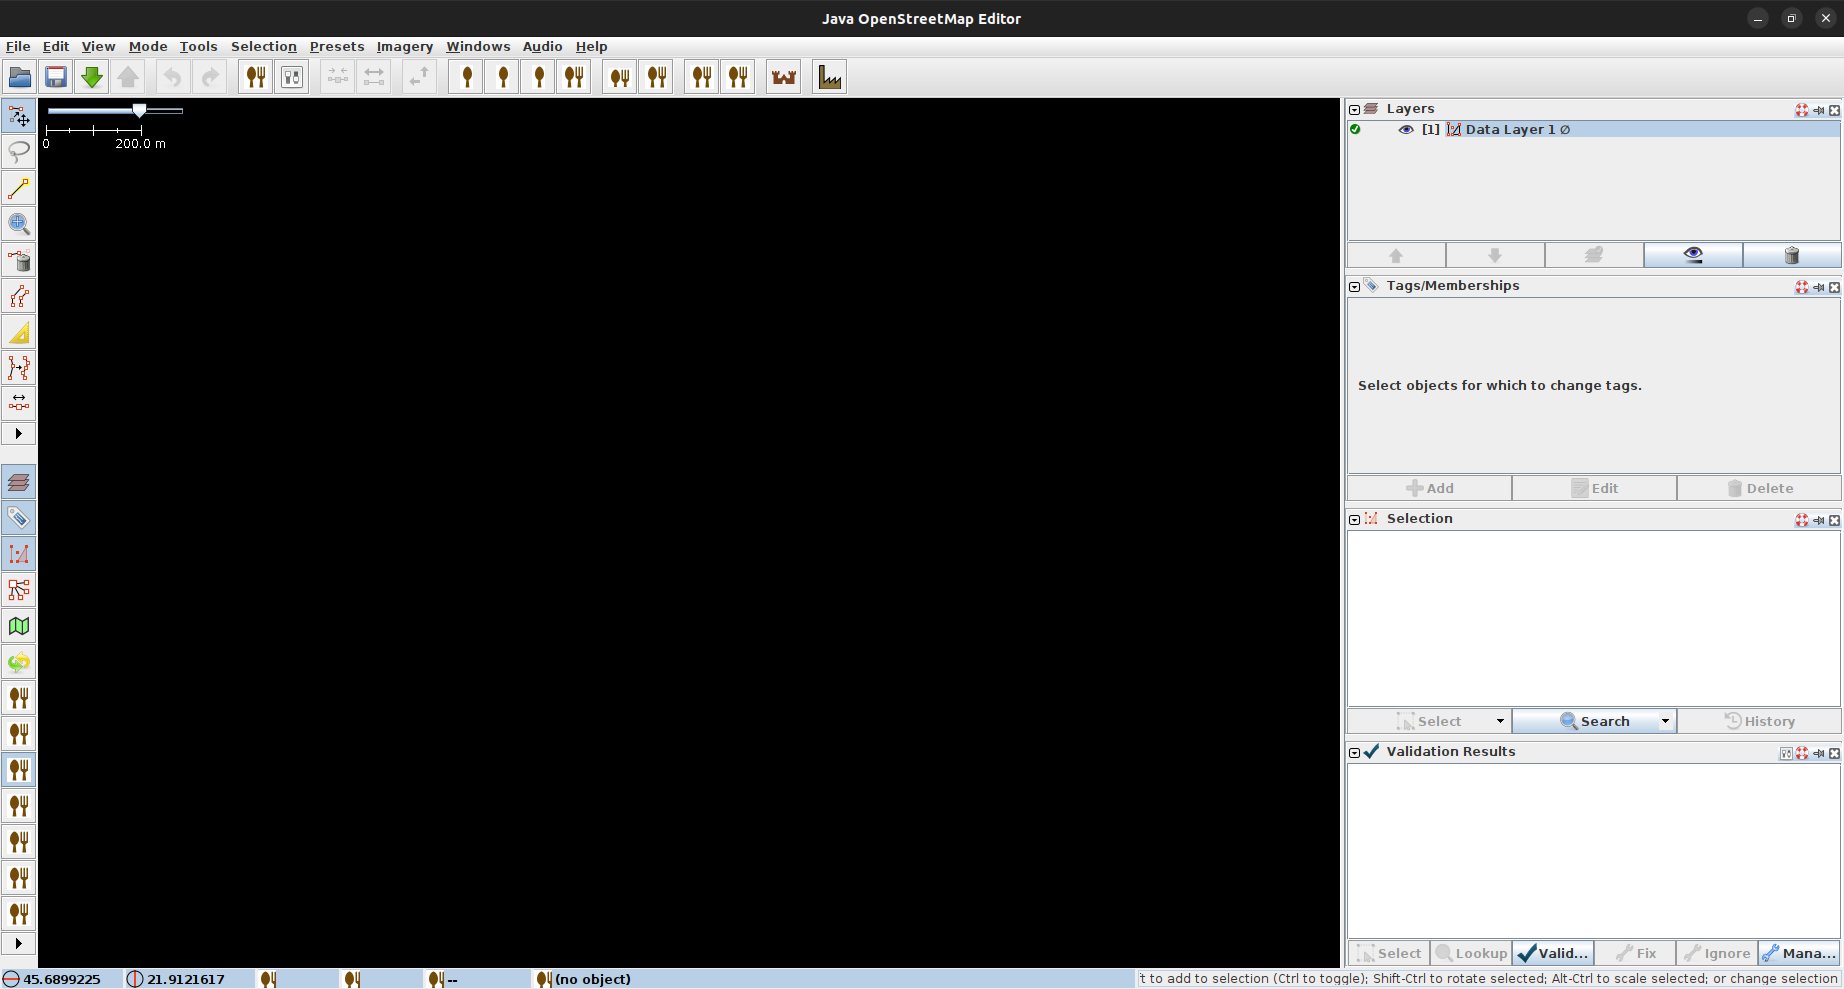Viewport: 1844px width, 989px height.
Task: Collapse the Tags/Memberships panel
Action: 1355,287
